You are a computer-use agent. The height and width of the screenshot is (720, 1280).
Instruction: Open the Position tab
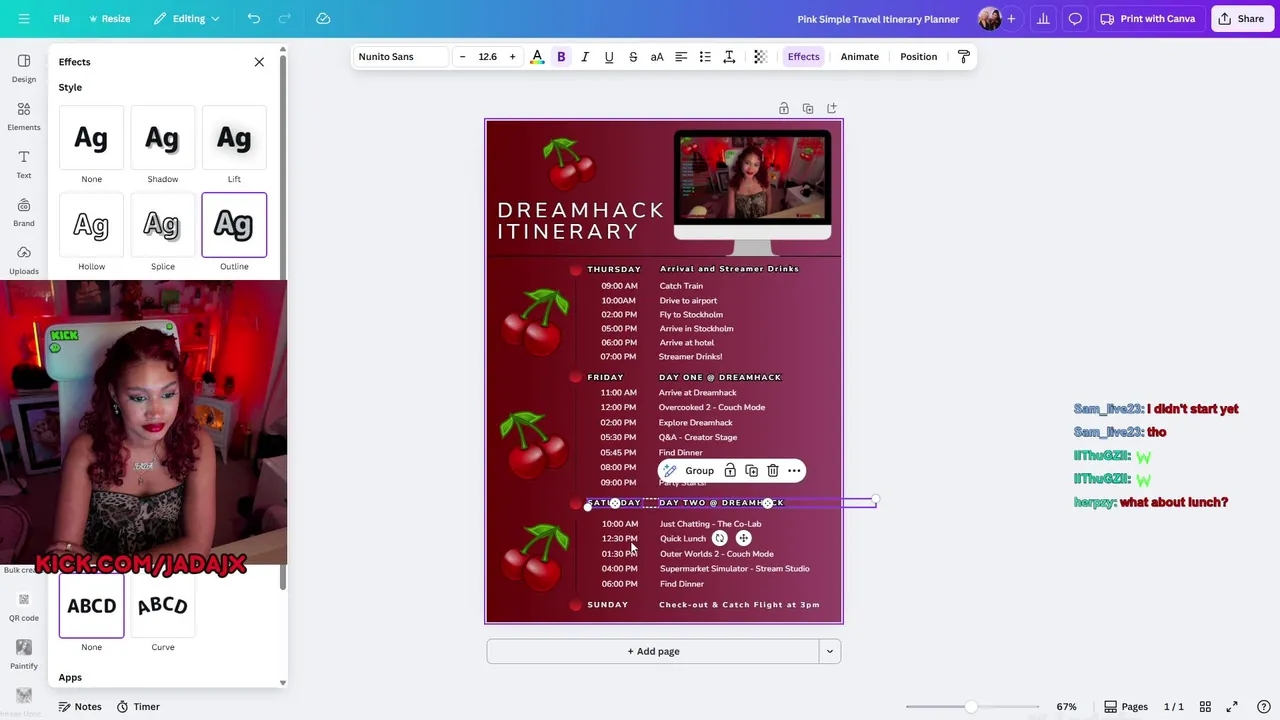pos(918,57)
